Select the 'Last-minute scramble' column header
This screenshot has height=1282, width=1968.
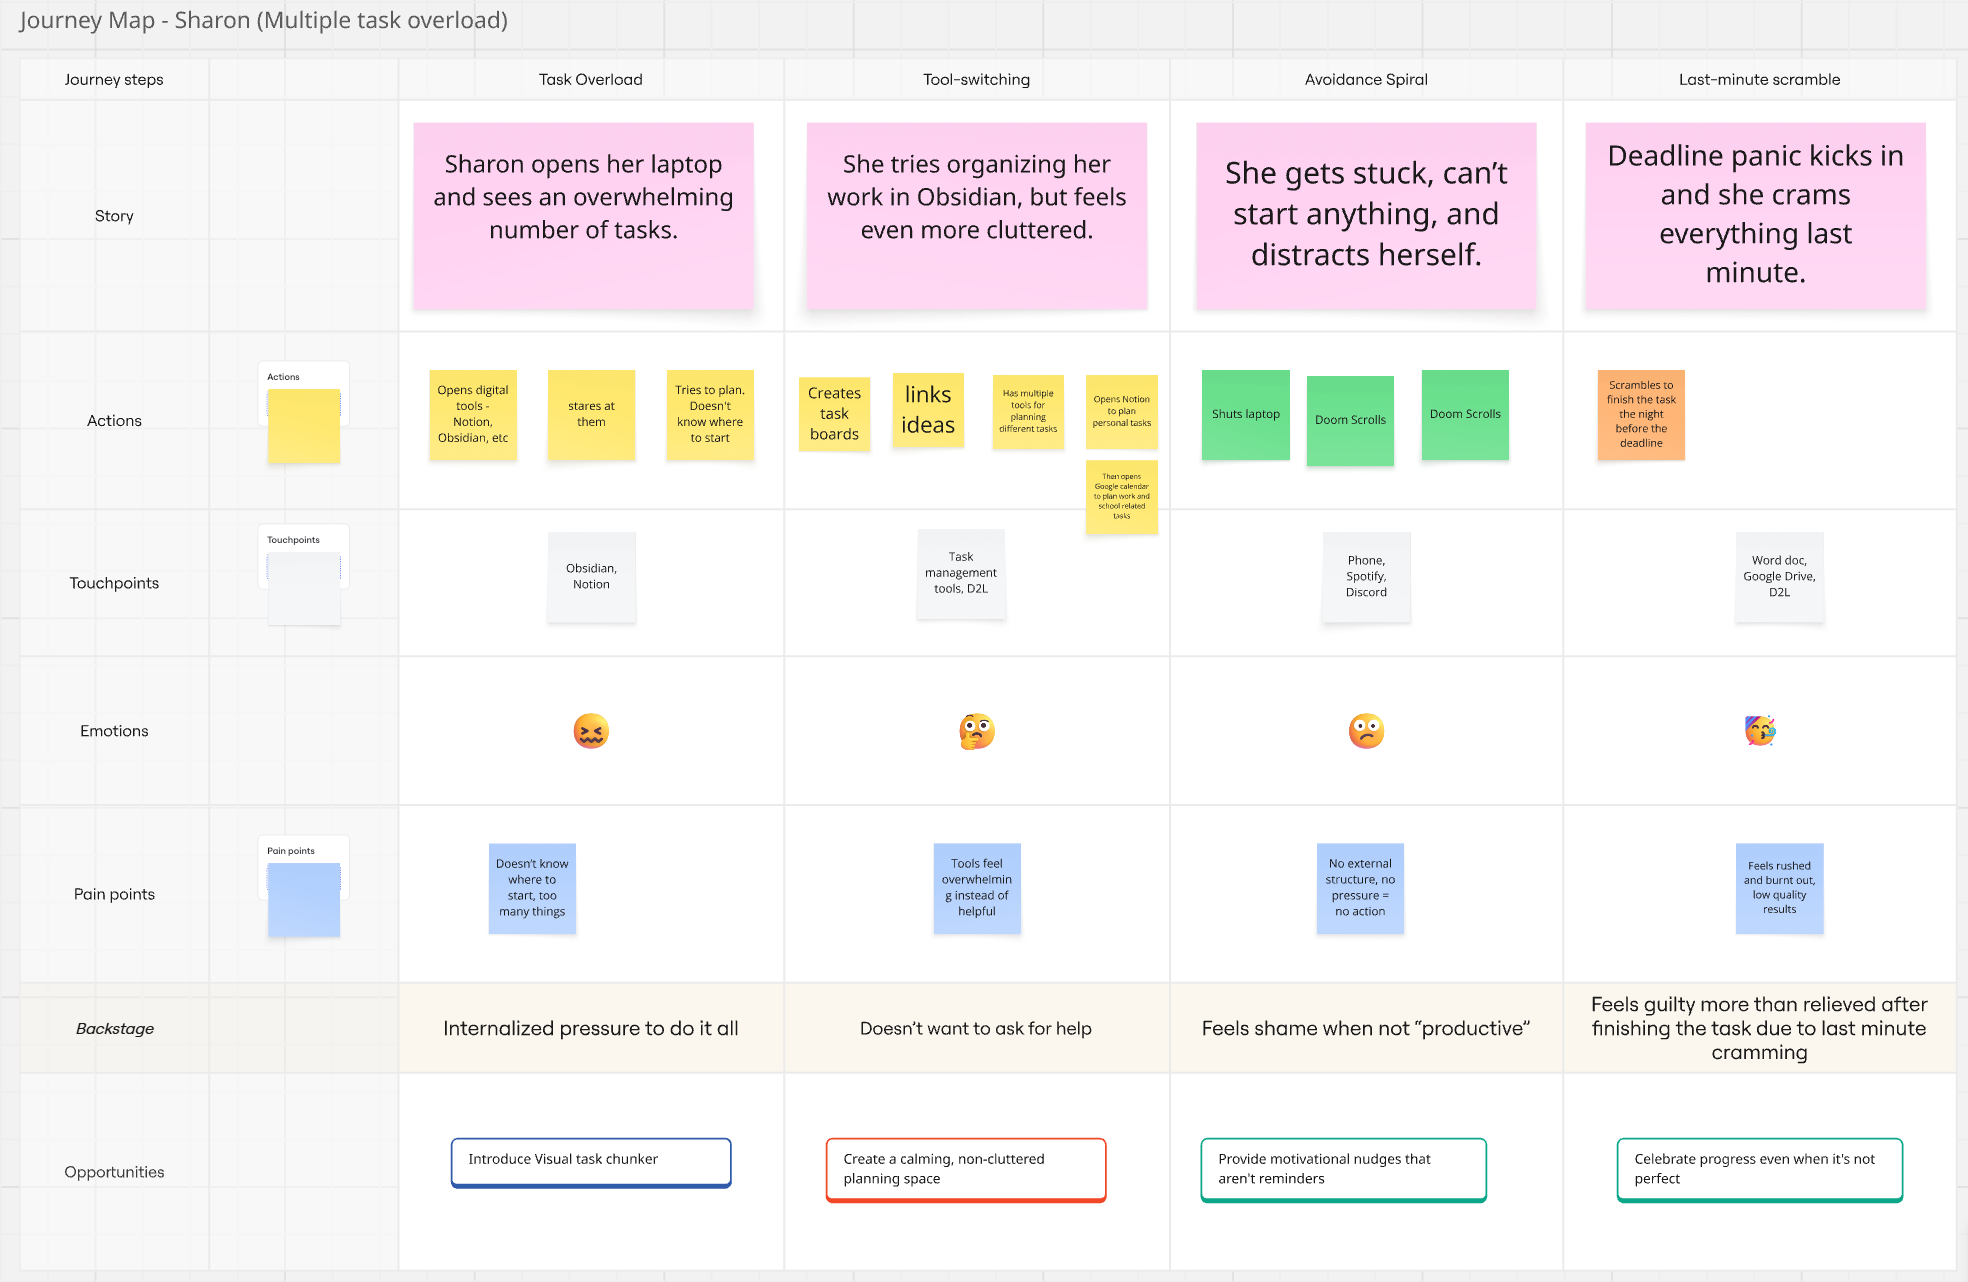click(x=1760, y=79)
